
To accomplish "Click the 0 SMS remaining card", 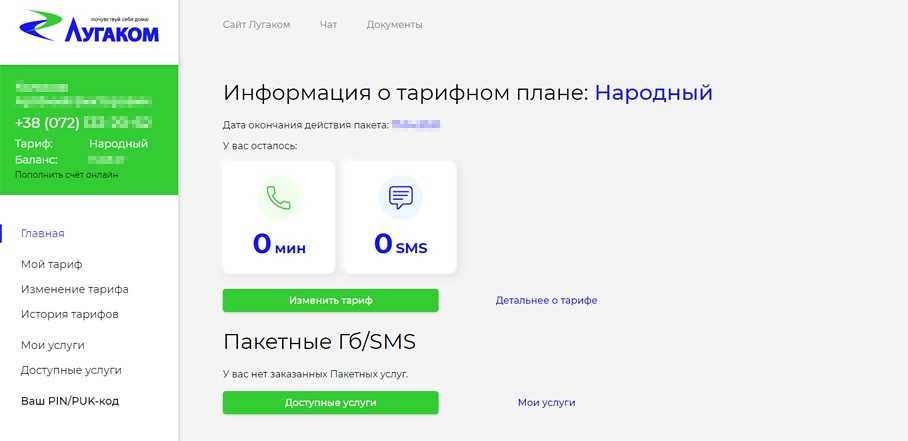I will [x=400, y=217].
